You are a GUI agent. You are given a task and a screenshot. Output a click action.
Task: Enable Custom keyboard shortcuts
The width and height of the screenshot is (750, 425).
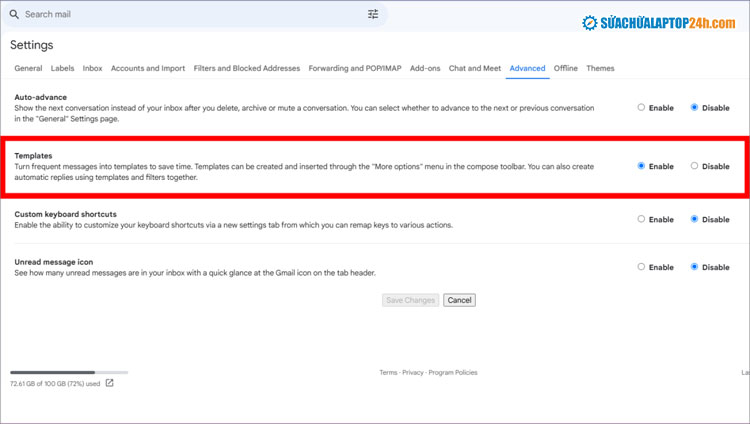point(641,219)
